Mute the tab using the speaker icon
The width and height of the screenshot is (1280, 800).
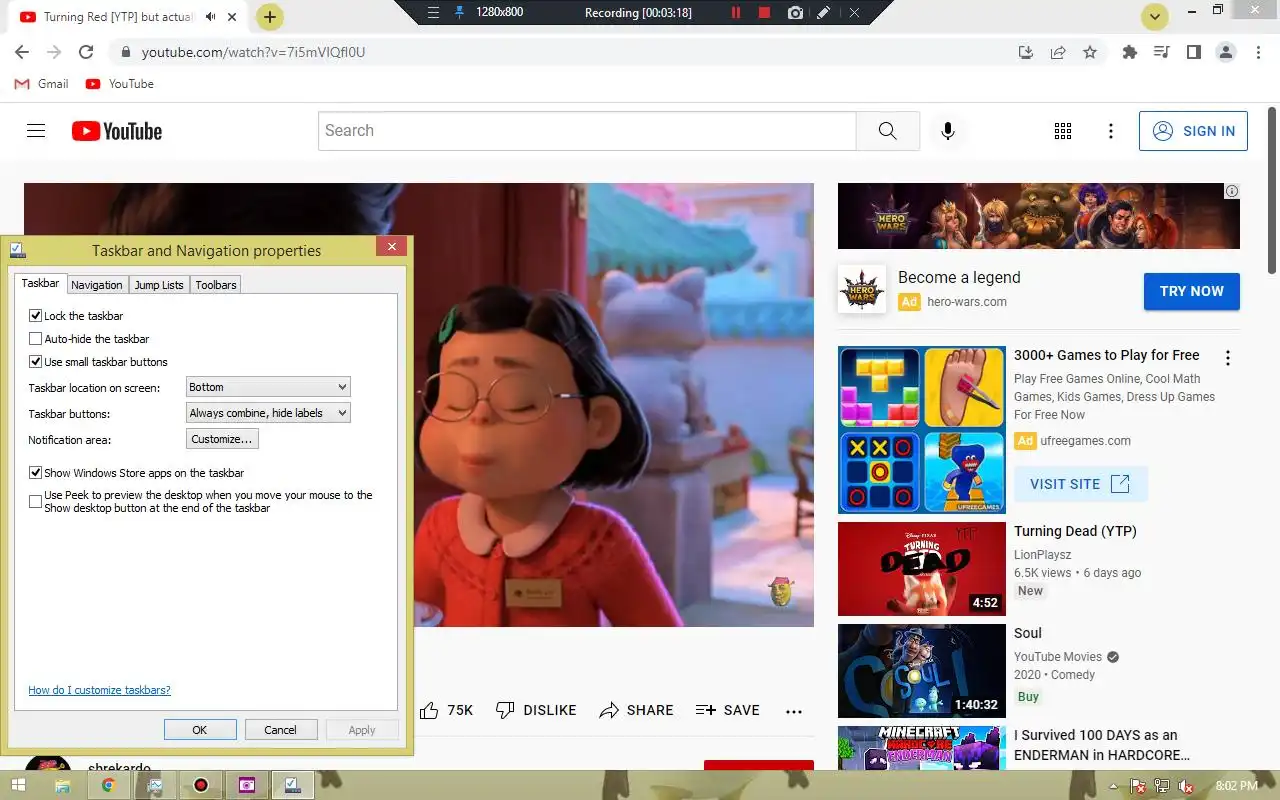coord(211,17)
